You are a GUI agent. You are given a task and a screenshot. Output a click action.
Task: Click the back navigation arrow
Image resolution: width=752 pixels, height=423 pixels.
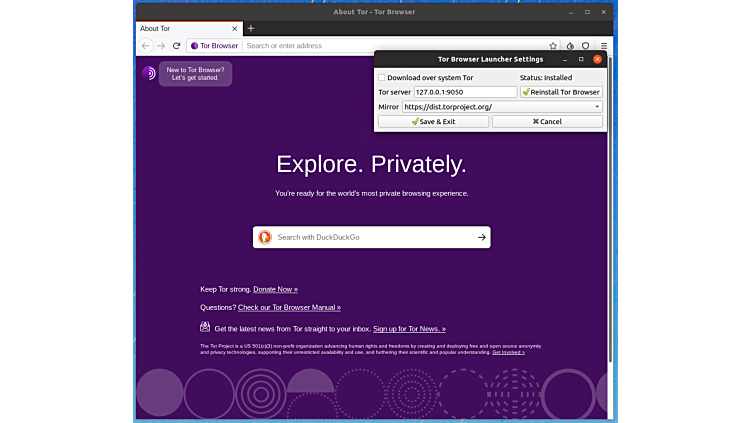146,46
